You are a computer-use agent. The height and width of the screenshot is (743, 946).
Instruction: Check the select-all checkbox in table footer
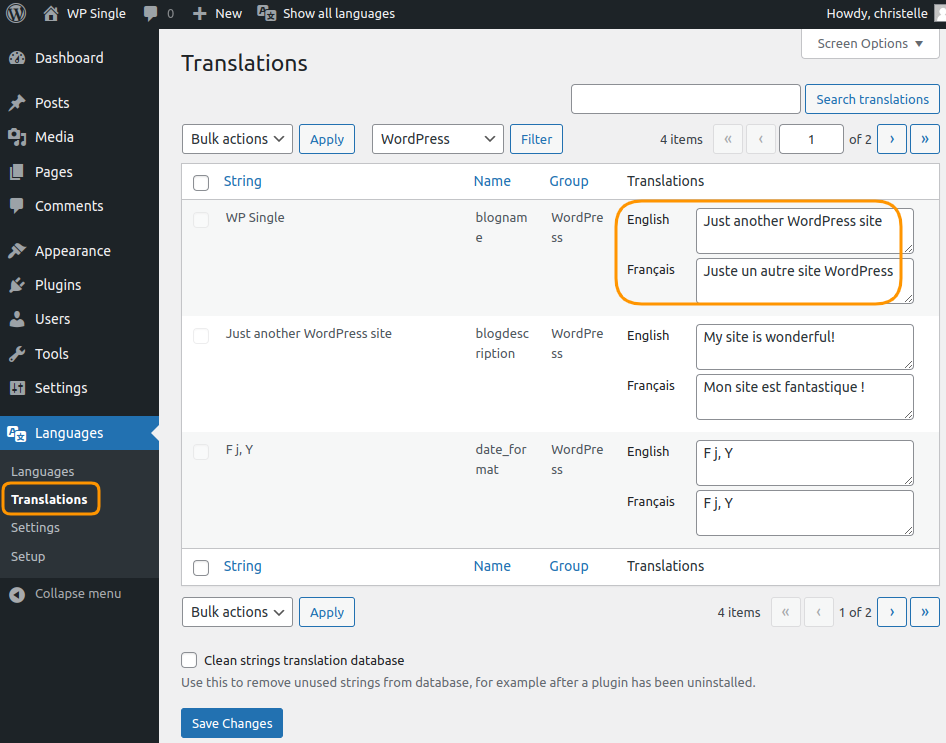pyautogui.click(x=201, y=567)
